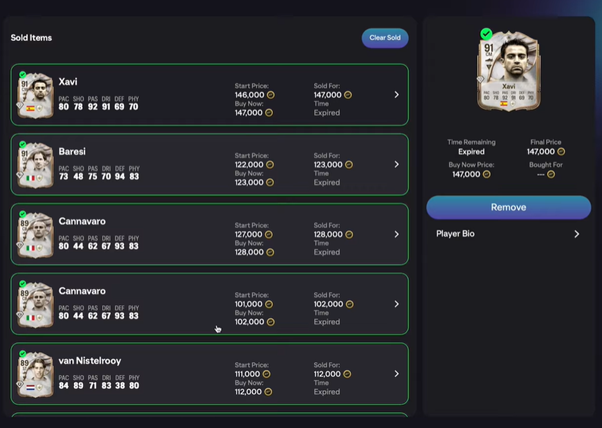Click Xavi's PAS 92 stat value

point(93,107)
